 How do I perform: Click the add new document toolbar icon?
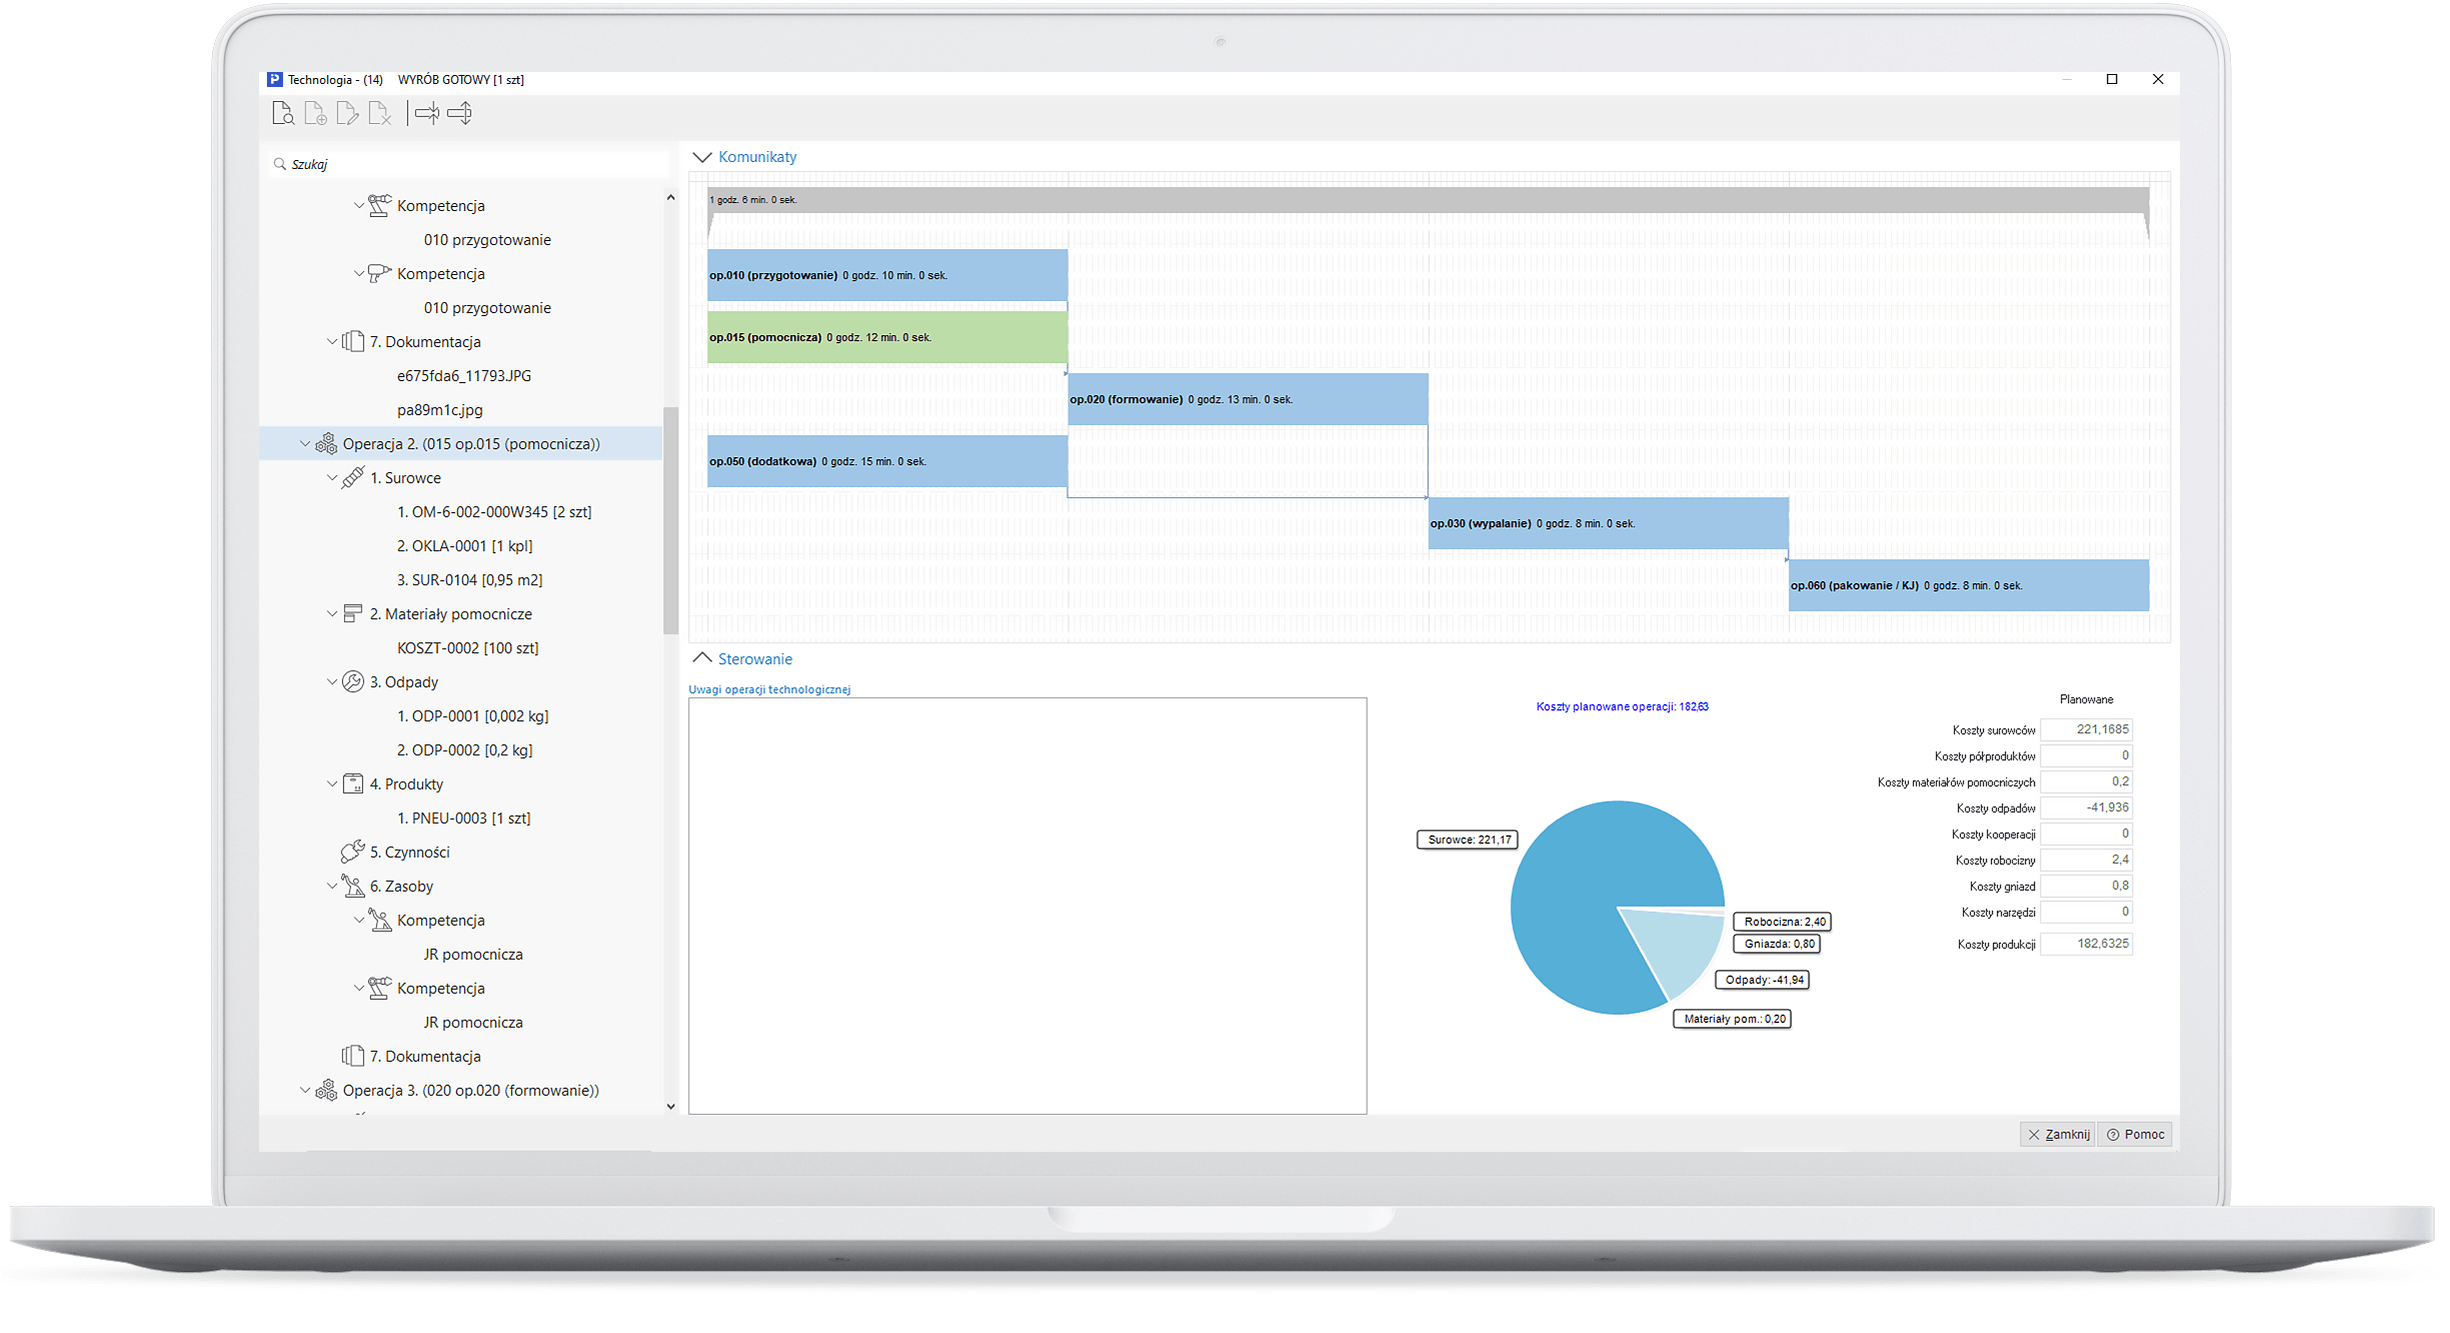315,114
